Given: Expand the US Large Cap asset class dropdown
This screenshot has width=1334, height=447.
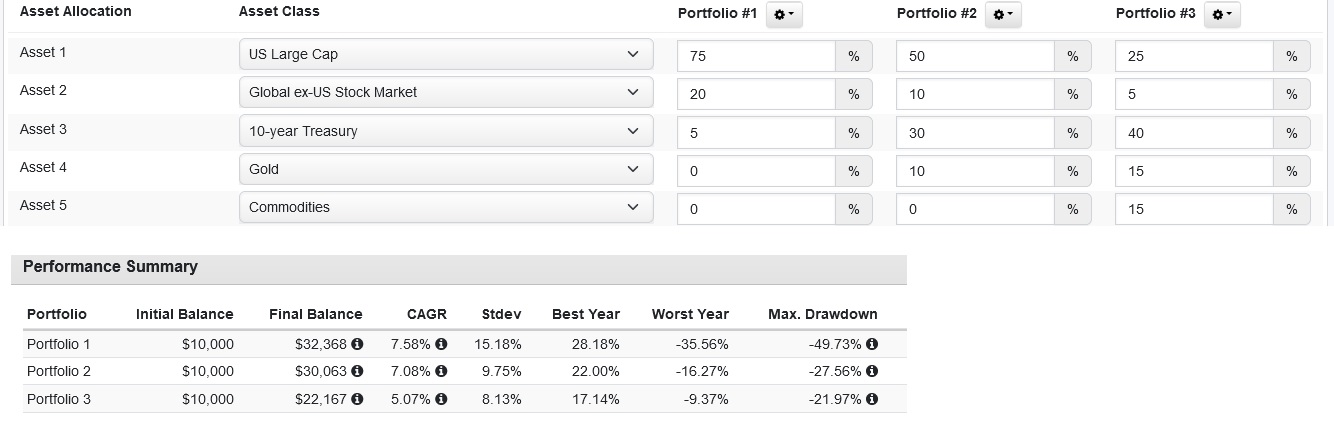Looking at the screenshot, I should click(x=445, y=54).
